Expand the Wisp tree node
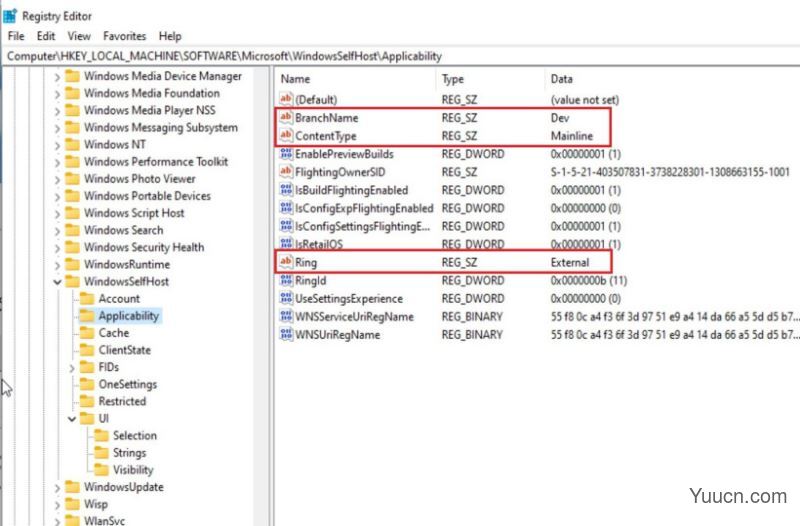The image size is (800, 526). tap(57, 505)
